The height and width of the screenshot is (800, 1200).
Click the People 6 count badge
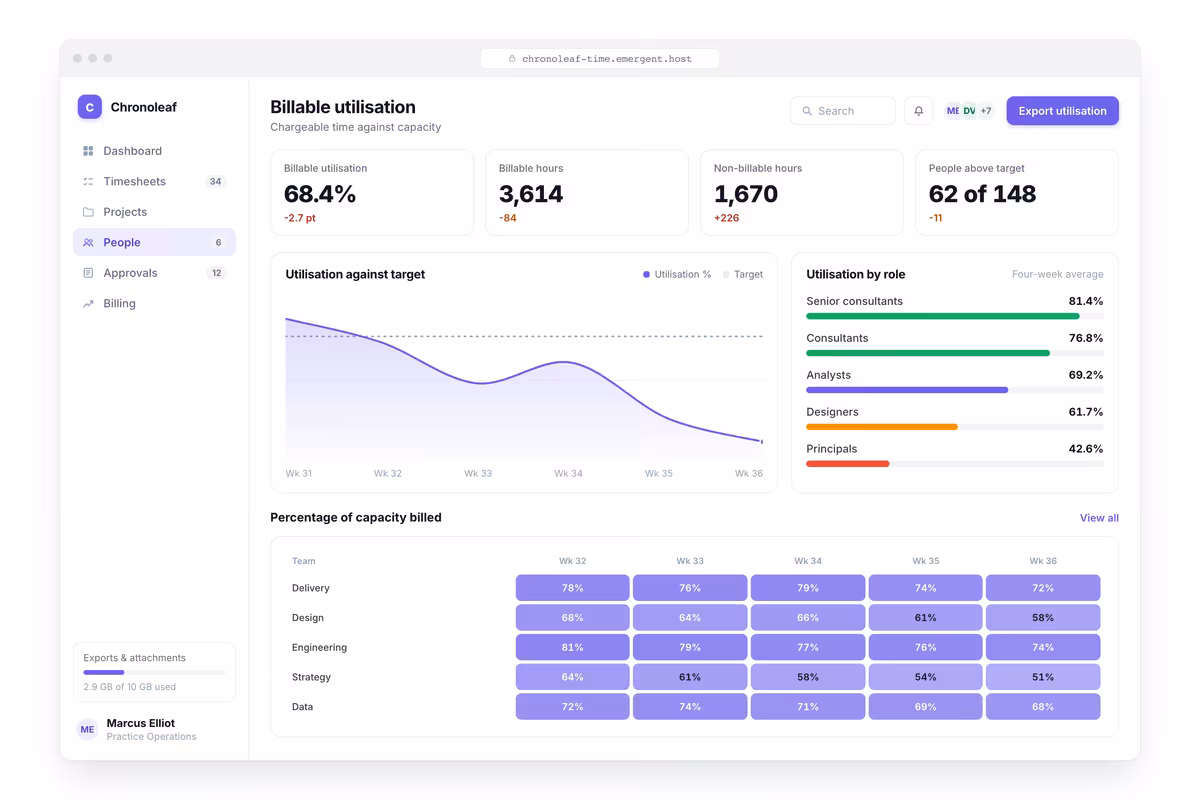tap(218, 242)
